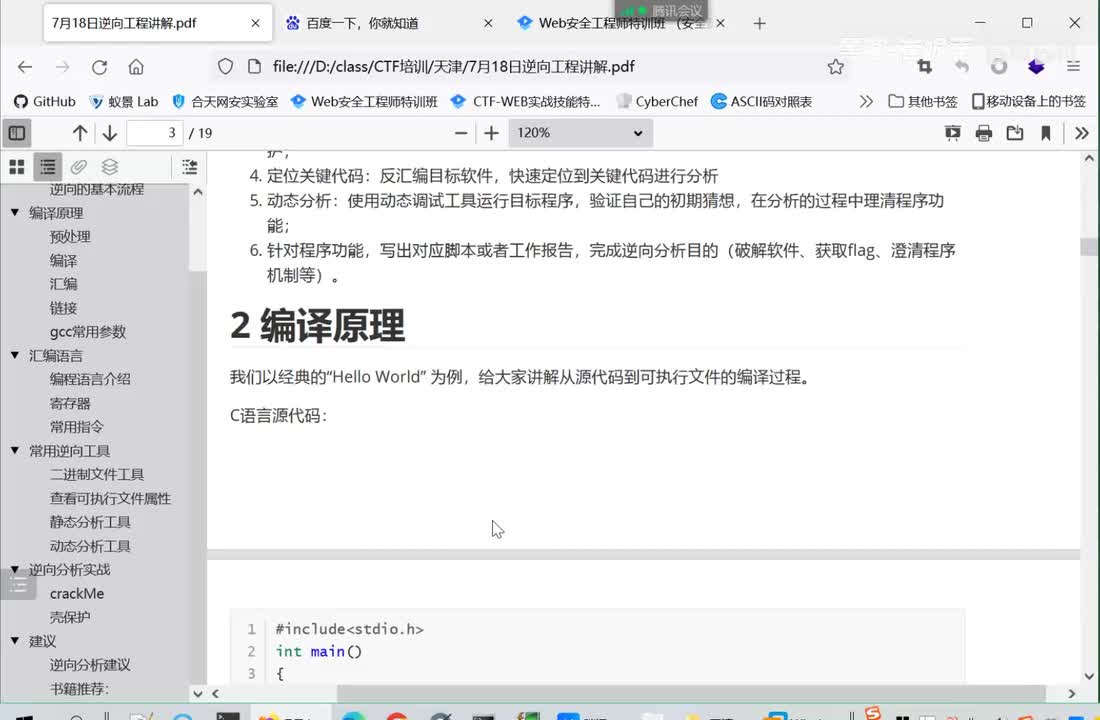Viewport: 1100px width, 720px height.
Task: Collapse the 建议 outline section
Action: pyautogui.click(x=15, y=640)
